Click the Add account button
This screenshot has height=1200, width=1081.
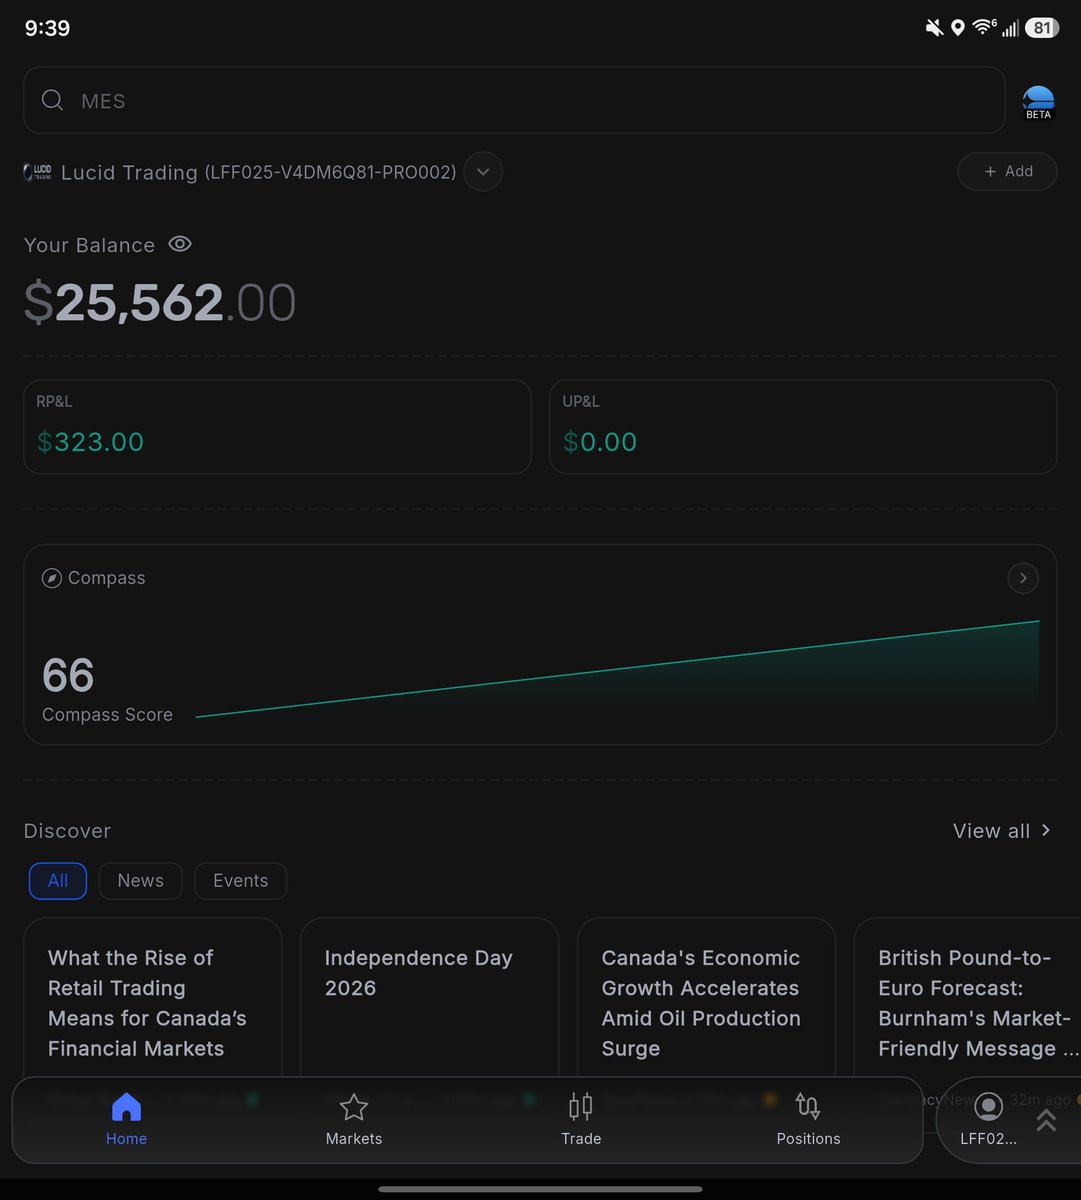point(1008,171)
